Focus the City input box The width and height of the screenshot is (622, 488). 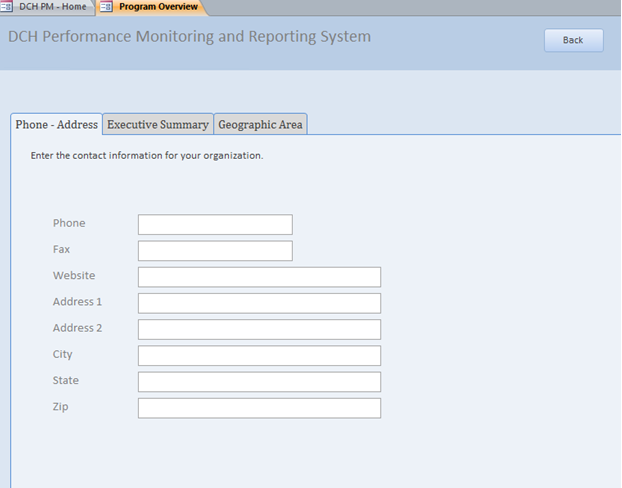click(x=259, y=356)
